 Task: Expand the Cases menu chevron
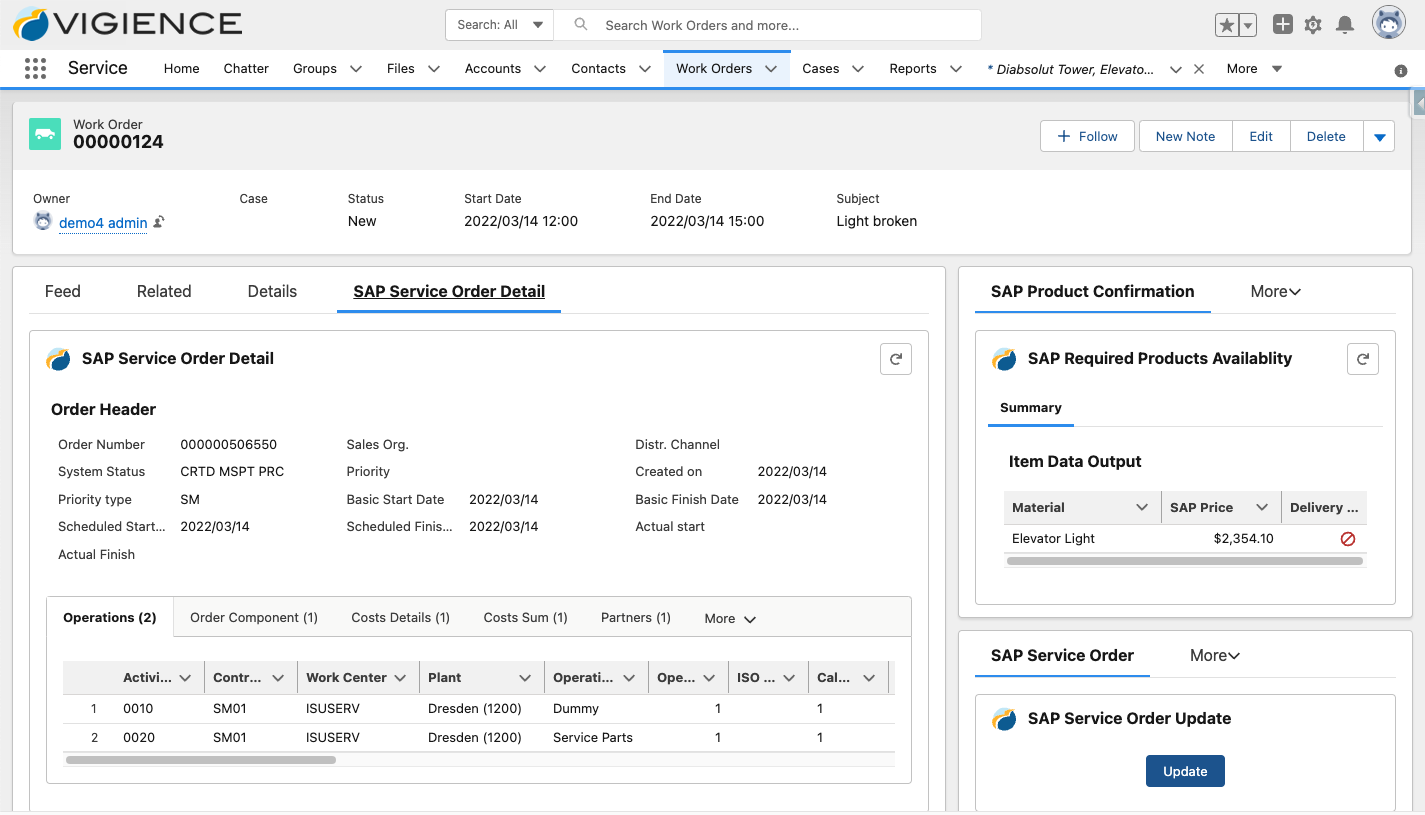[x=858, y=69]
